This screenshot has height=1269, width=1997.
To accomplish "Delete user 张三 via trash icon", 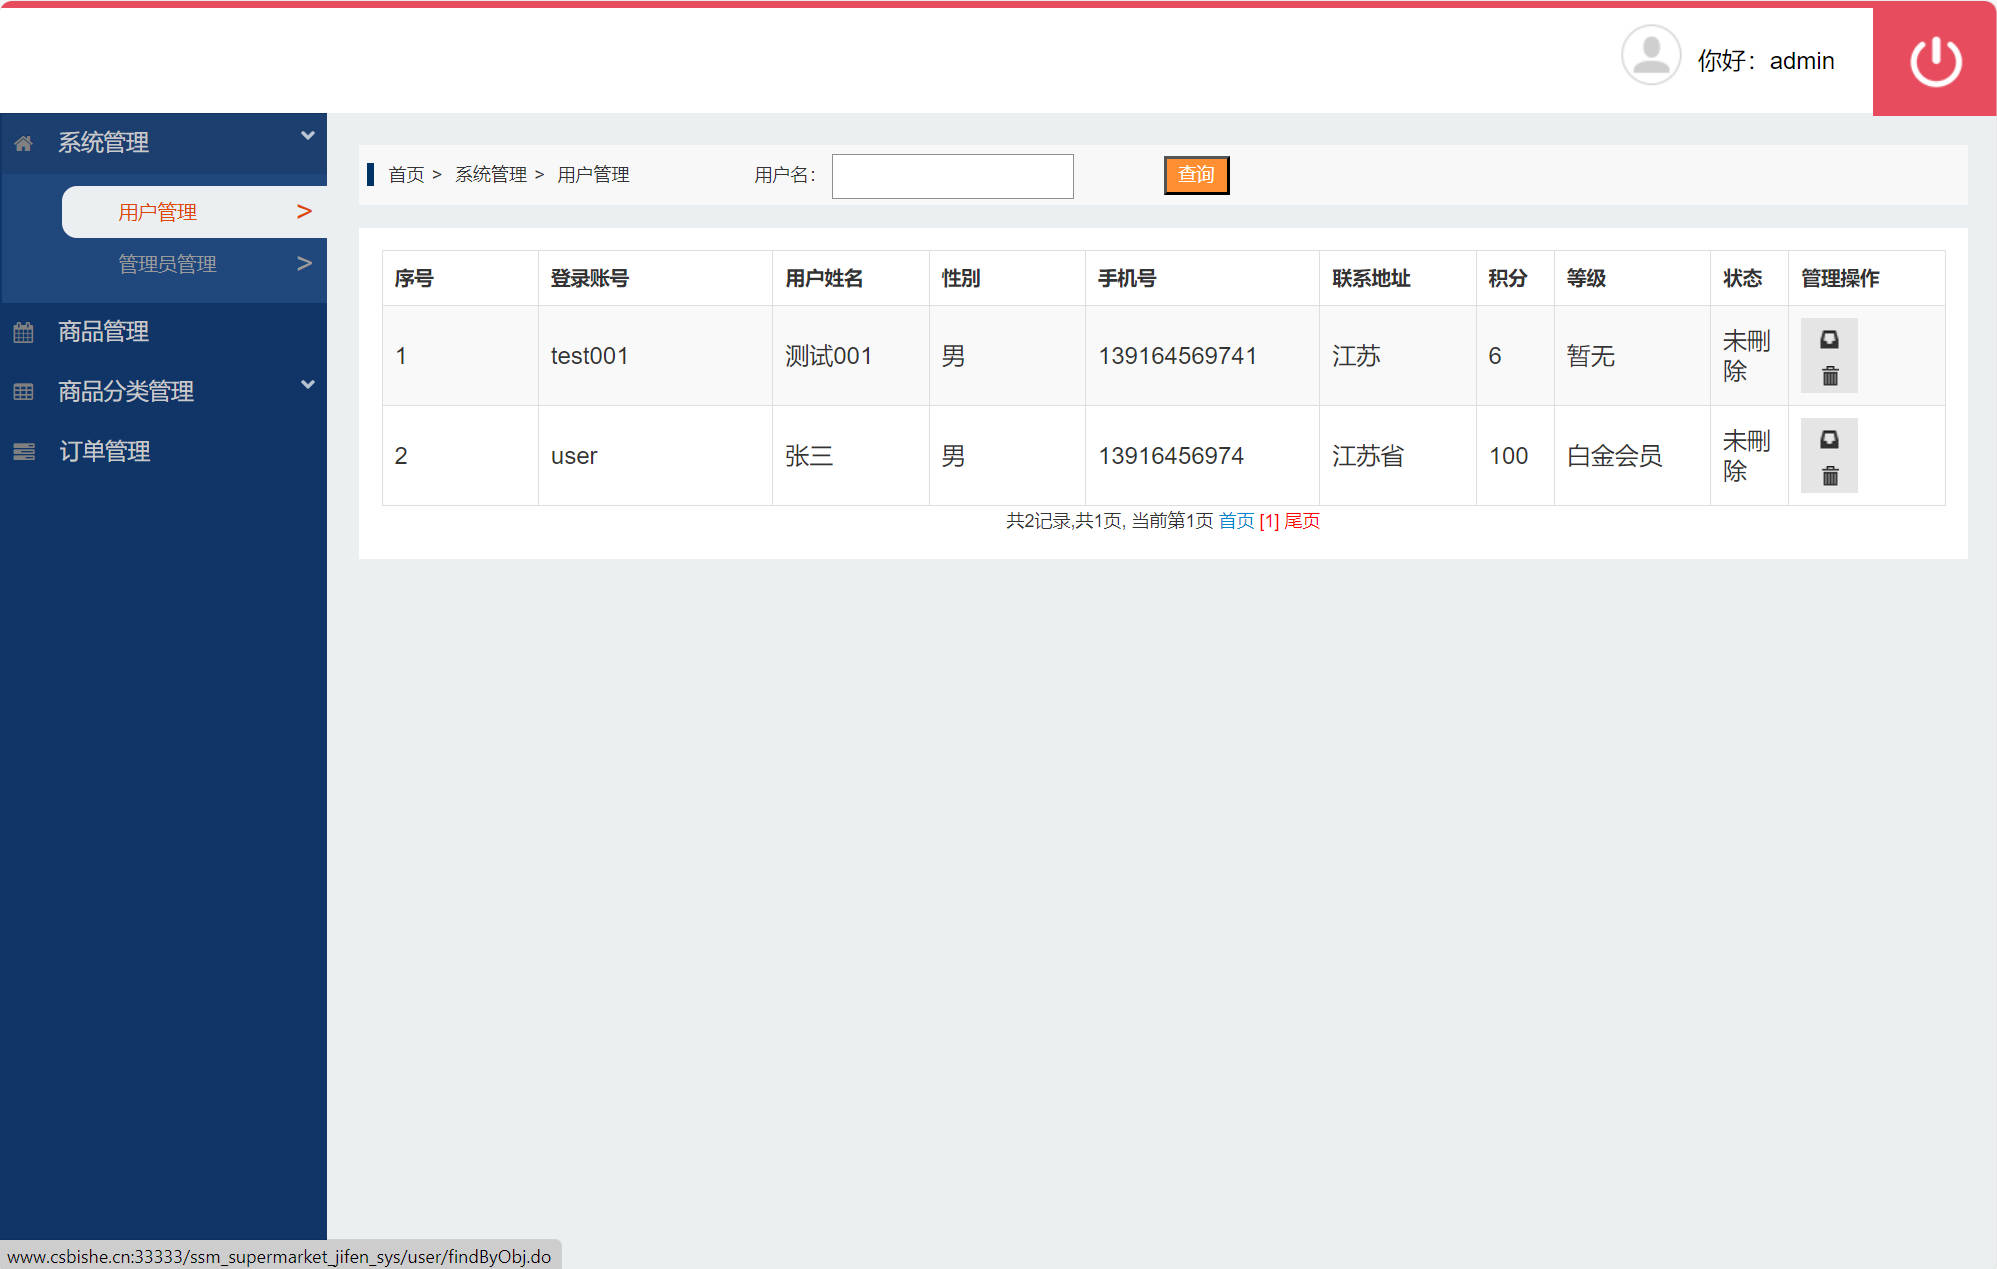I will tap(1829, 476).
